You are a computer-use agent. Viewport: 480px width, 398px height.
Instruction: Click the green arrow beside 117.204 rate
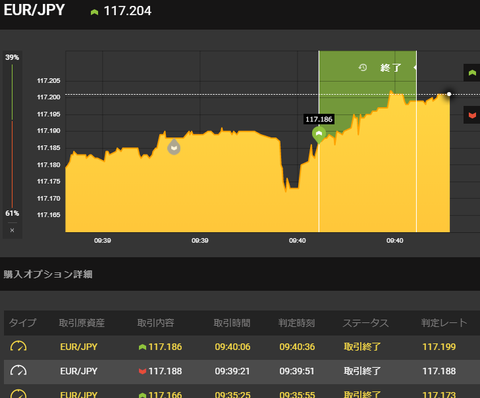pos(94,12)
